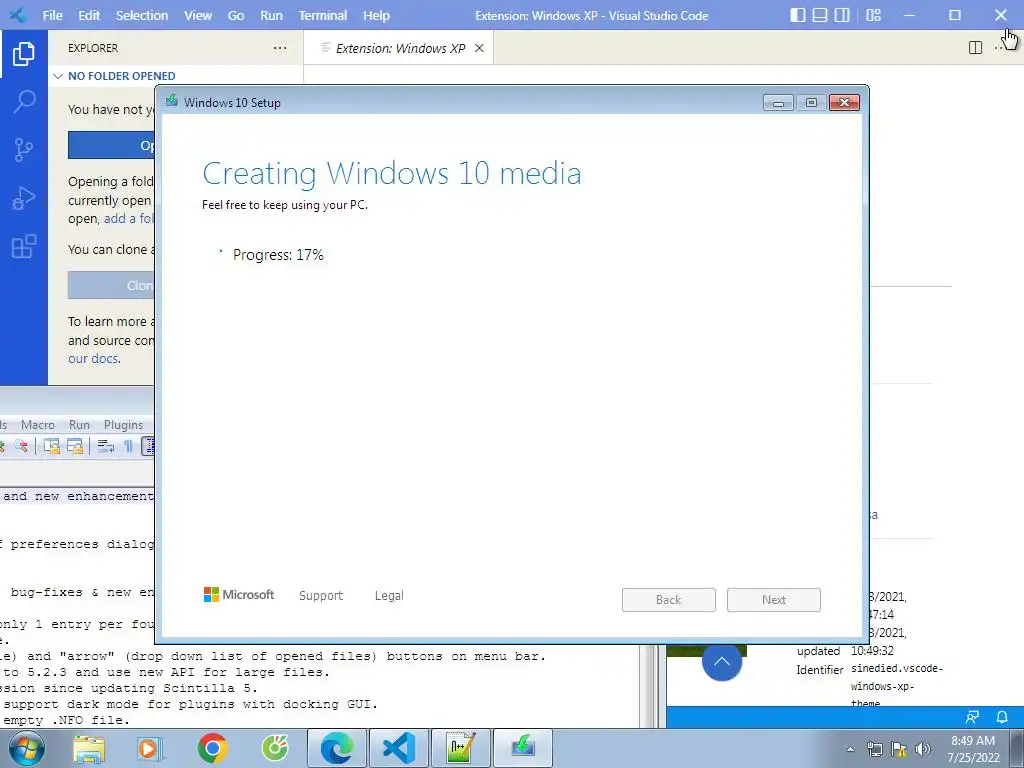
Task: Switch to Notepad++ on the taskbar
Action: (x=460, y=748)
